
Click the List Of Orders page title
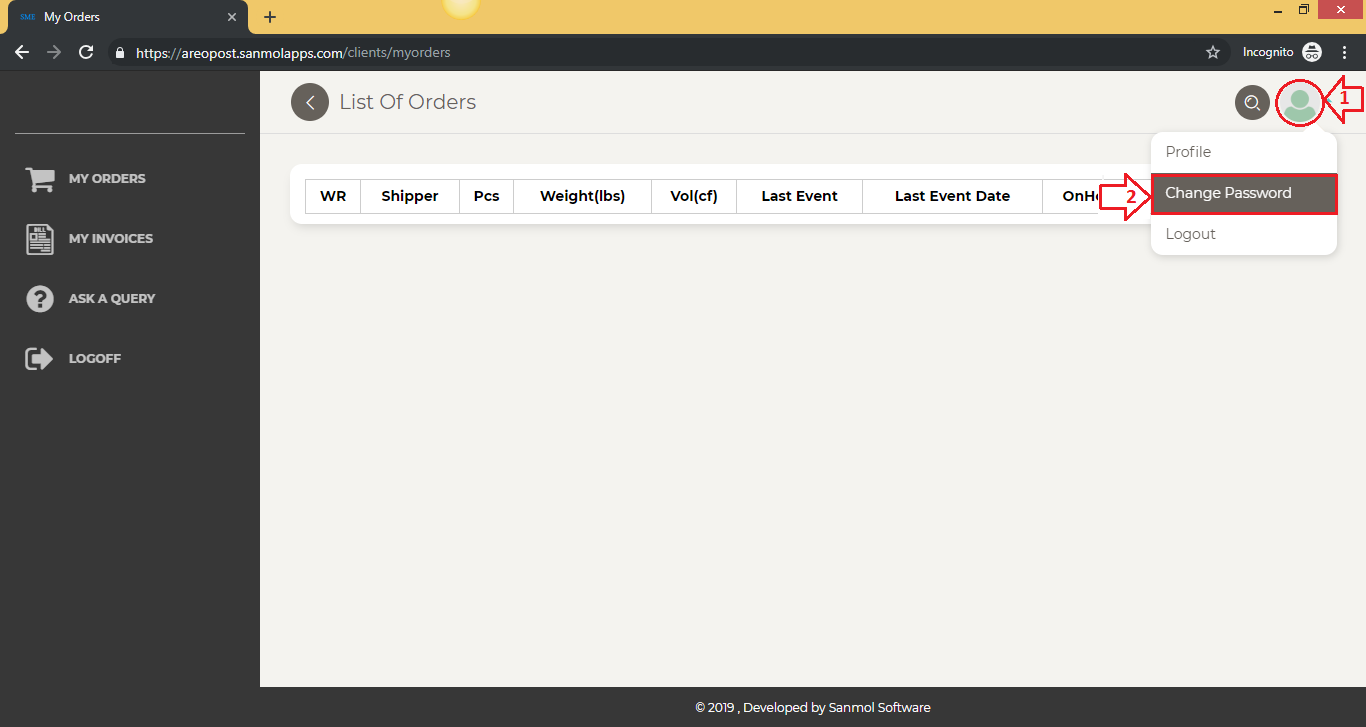coord(408,102)
